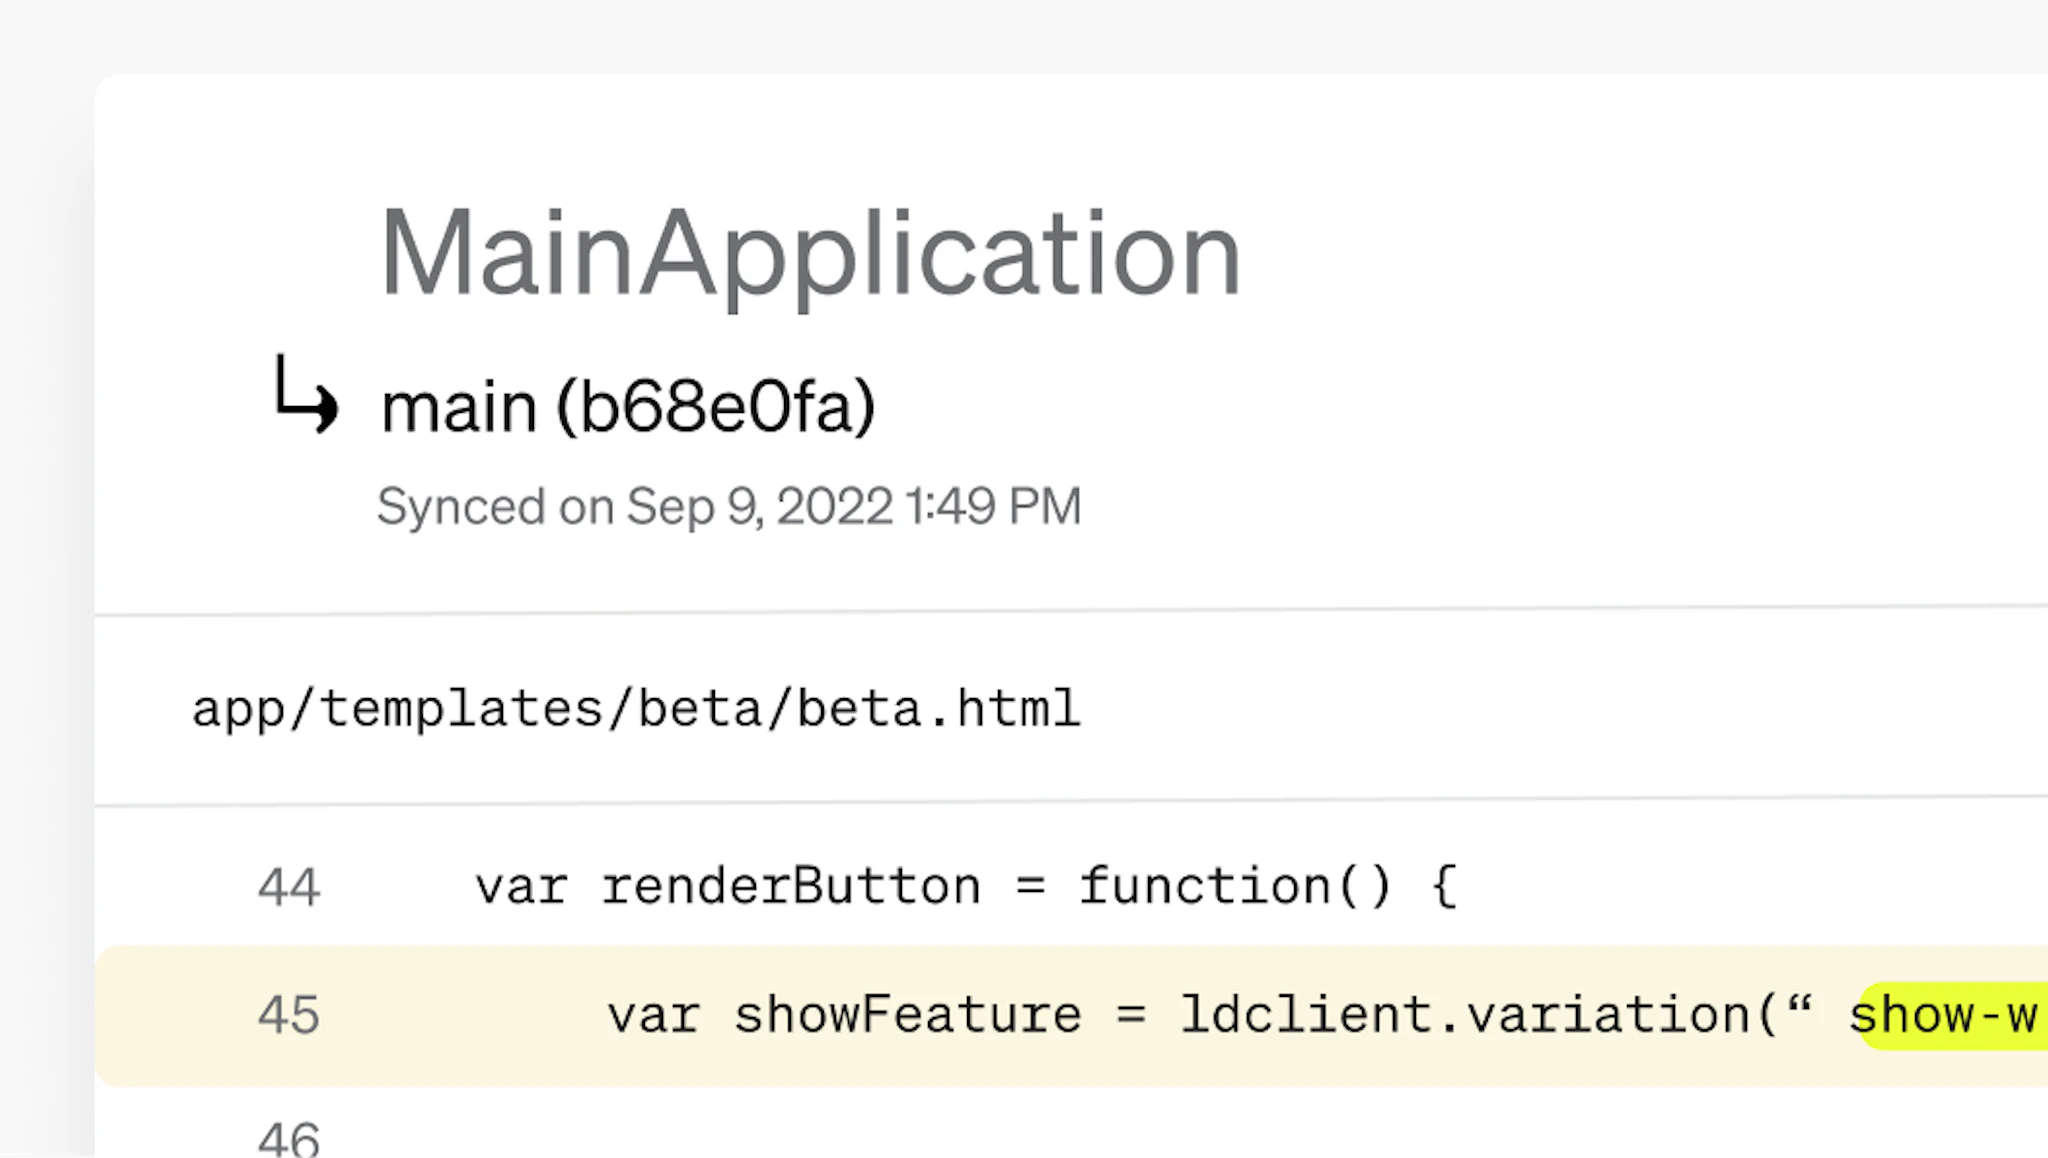Viewport: 2048px width, 1158px height.
Task: Click the main (b68e0fa) branch label
Action: [x=628, y=407]
